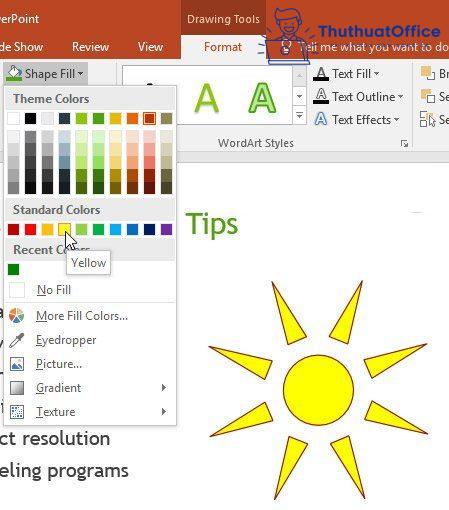Viewport: 449px width, 510px height.
Task: Select the Eyedropper icon
Action: pyautogui.click(x=16, y=340)
